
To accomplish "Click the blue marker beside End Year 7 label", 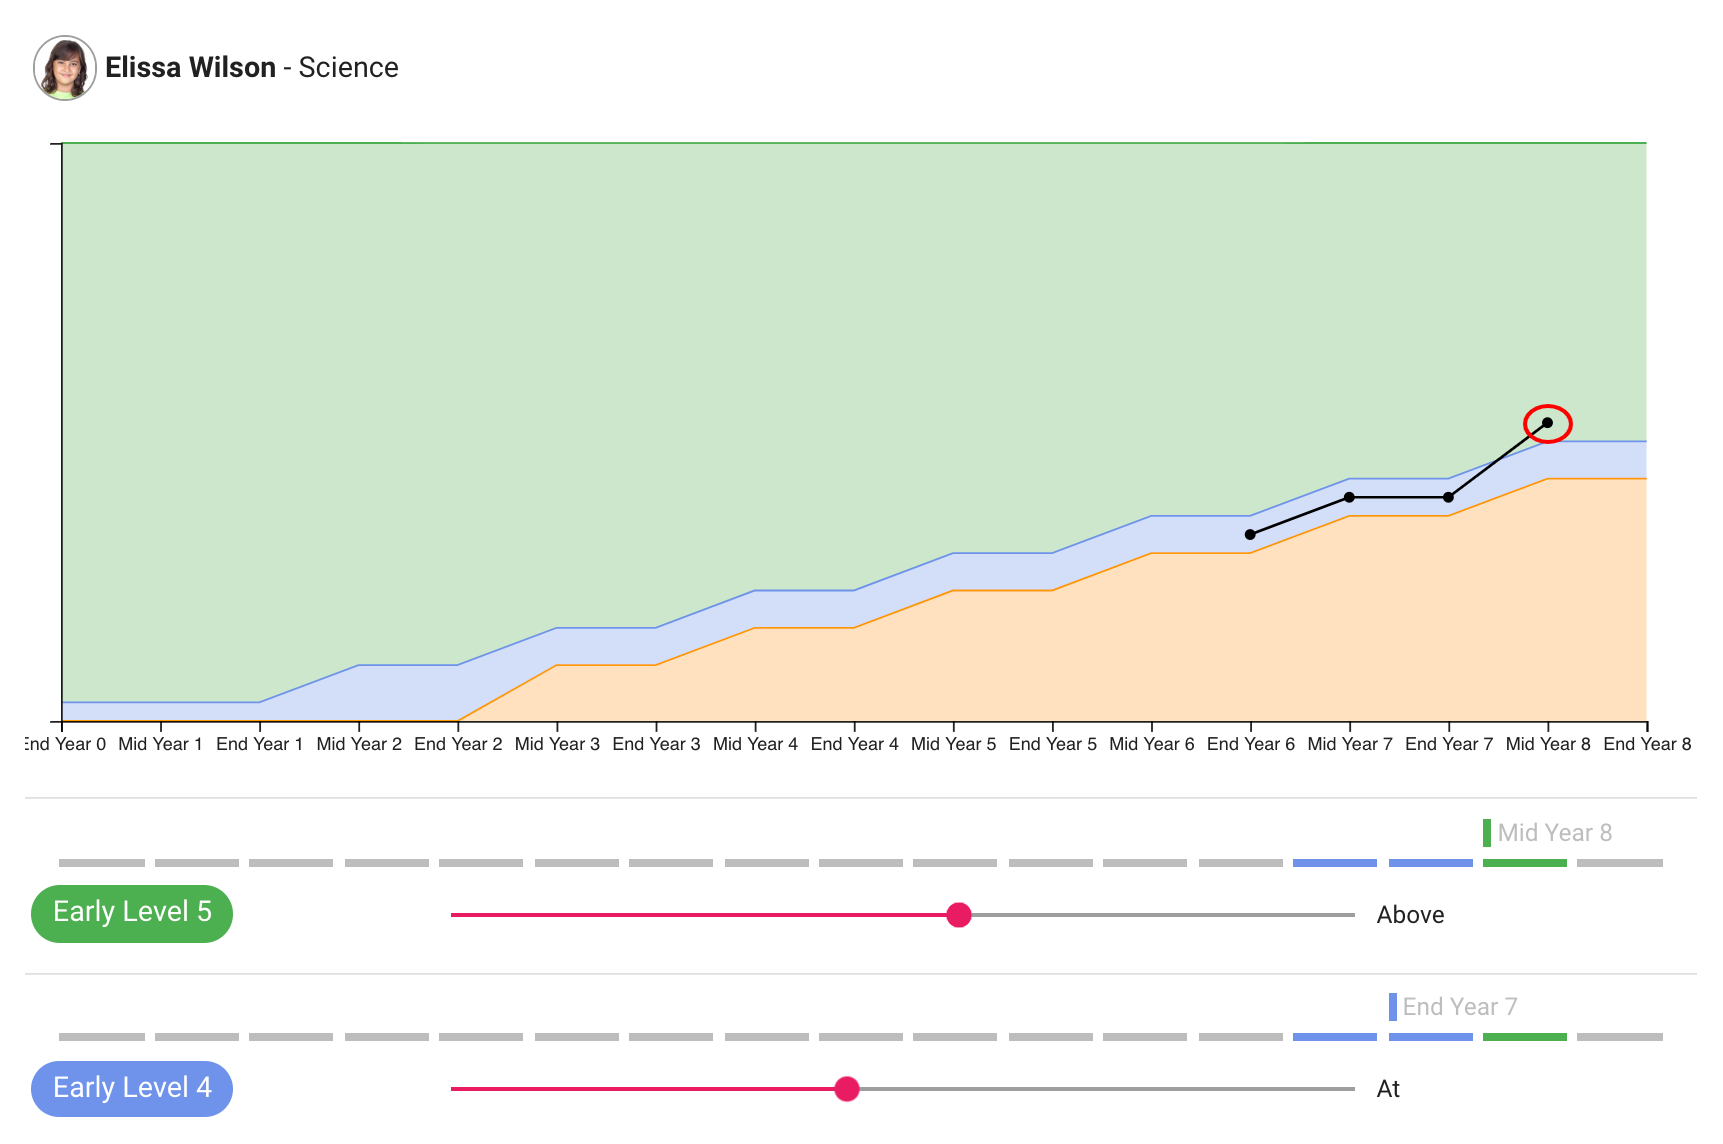I will click(1392, 1006).
